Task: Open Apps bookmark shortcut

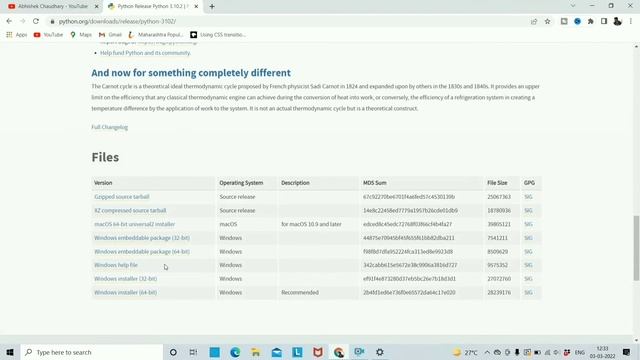Action: pos(17,35)
